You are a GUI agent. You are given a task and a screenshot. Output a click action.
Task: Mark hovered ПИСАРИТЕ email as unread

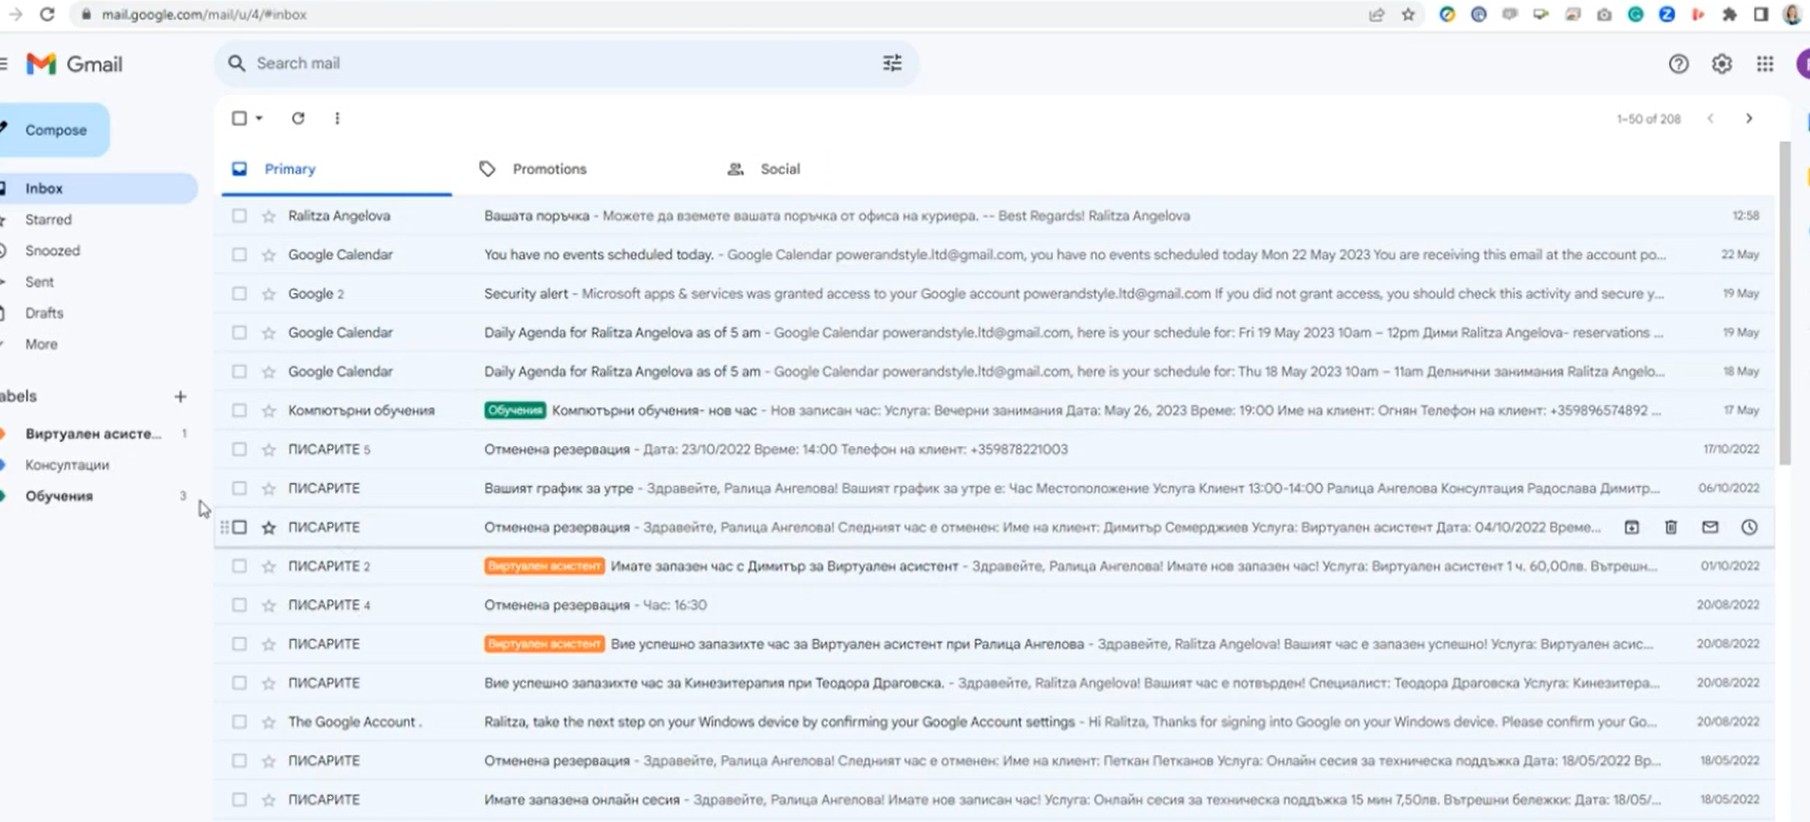click(1710, 527)
